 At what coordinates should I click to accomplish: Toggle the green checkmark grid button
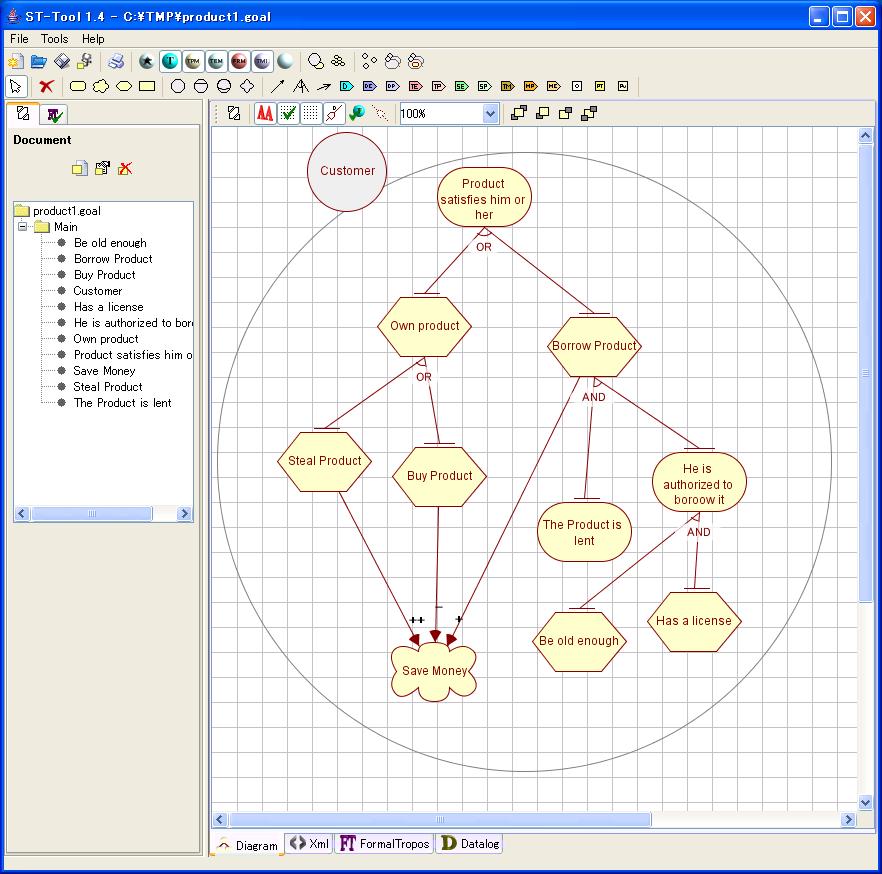click(288, 114)
